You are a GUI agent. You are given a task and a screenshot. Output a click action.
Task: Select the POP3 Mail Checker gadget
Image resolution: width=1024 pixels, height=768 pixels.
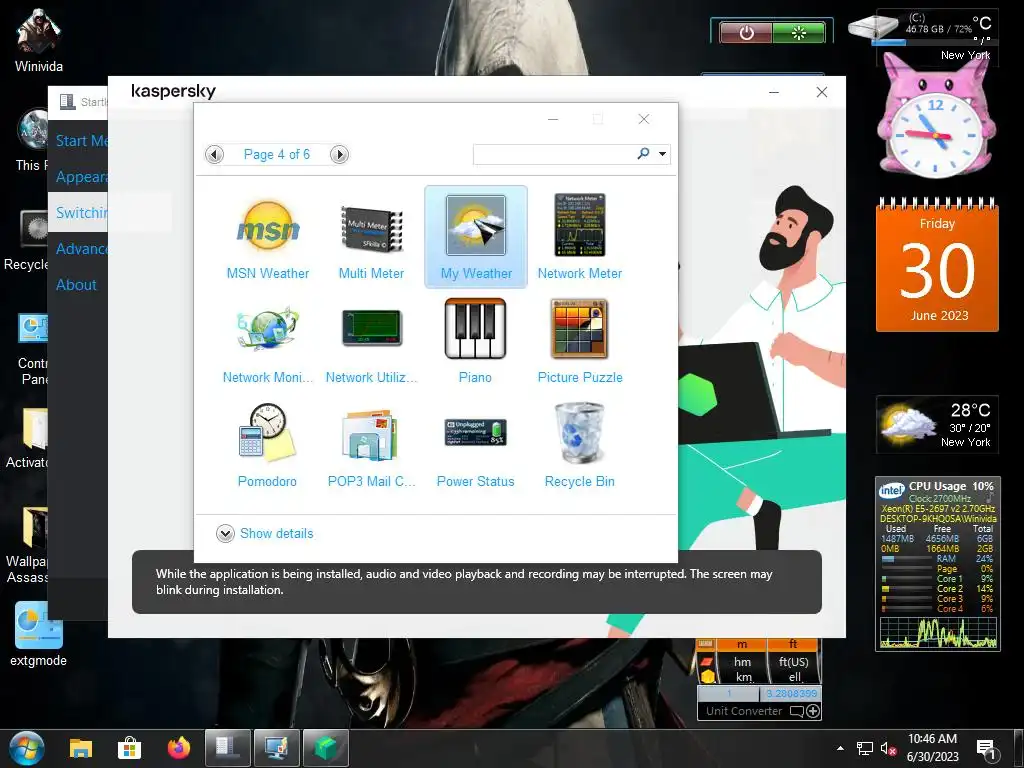click(371, 445)
